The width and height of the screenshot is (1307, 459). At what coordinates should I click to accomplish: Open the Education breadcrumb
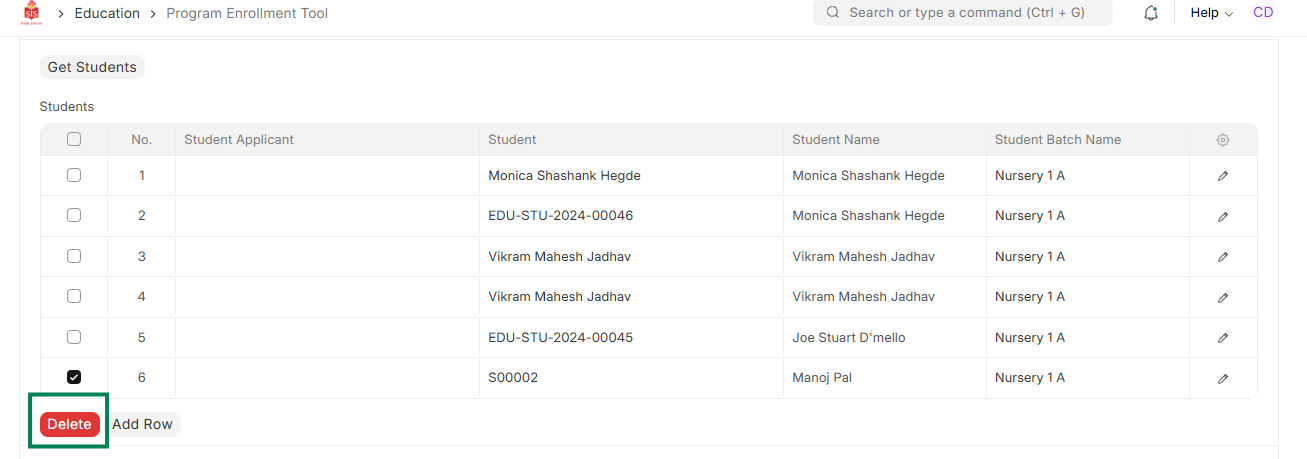[107, 13]
